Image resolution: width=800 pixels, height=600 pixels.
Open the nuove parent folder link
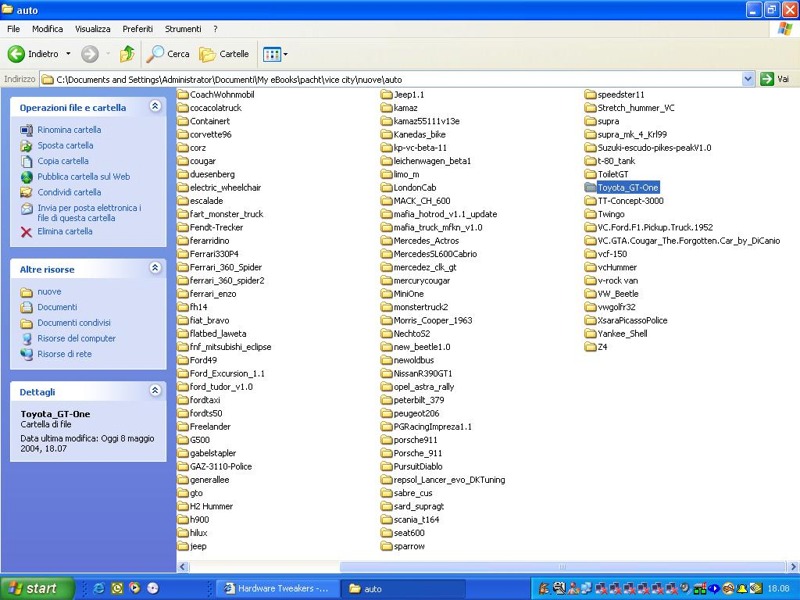[49, 292]
